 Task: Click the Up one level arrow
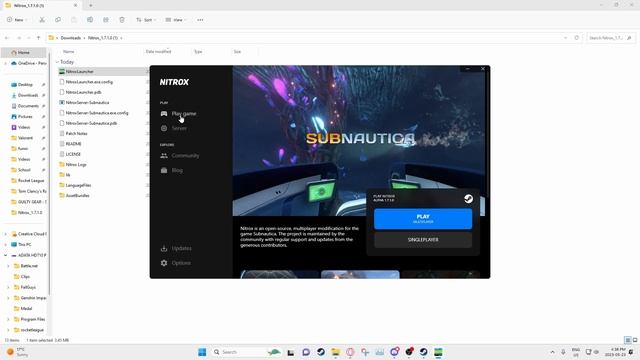38,38
